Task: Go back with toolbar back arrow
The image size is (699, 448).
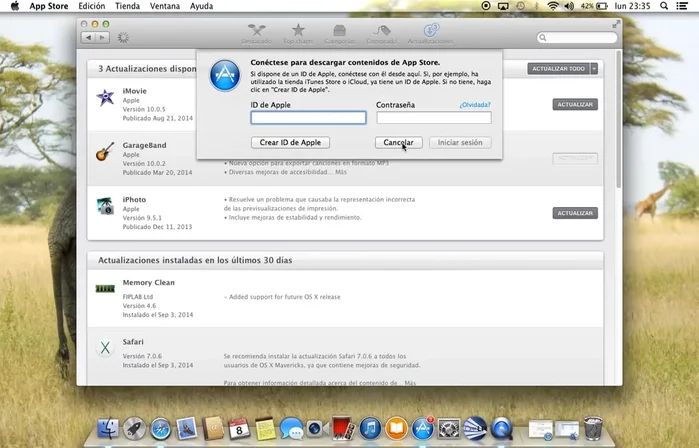Action: [88, 37]
